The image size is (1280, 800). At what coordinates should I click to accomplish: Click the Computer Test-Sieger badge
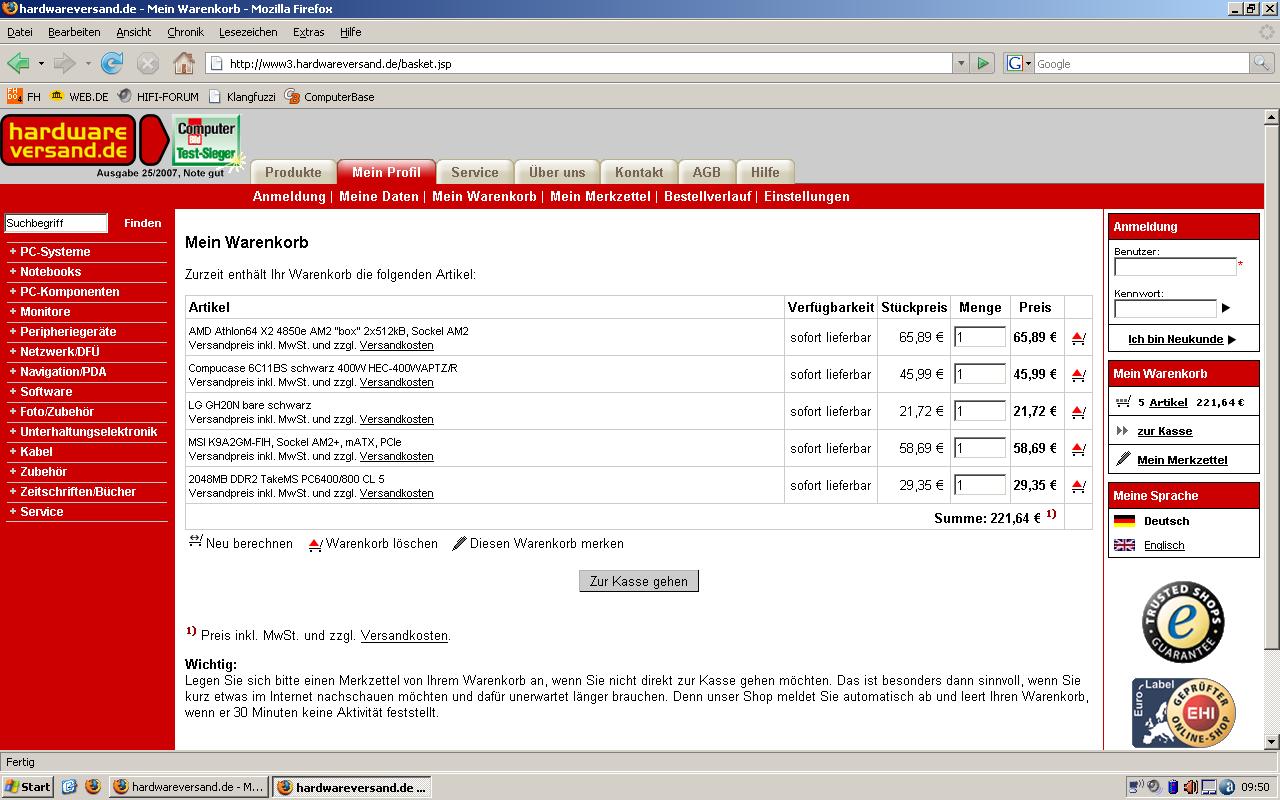[x=206, y=141]
